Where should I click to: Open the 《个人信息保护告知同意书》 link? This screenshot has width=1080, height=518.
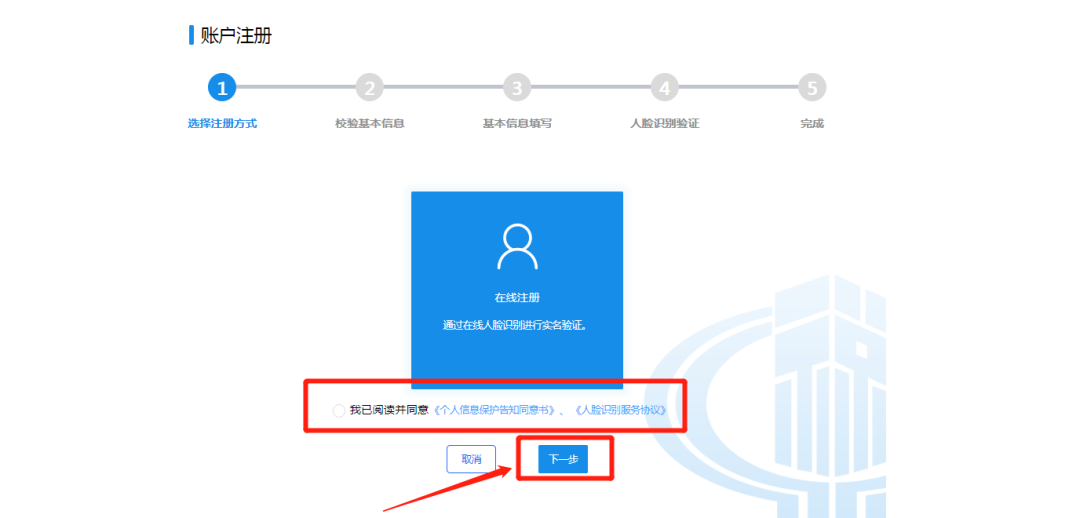[494, 410]
